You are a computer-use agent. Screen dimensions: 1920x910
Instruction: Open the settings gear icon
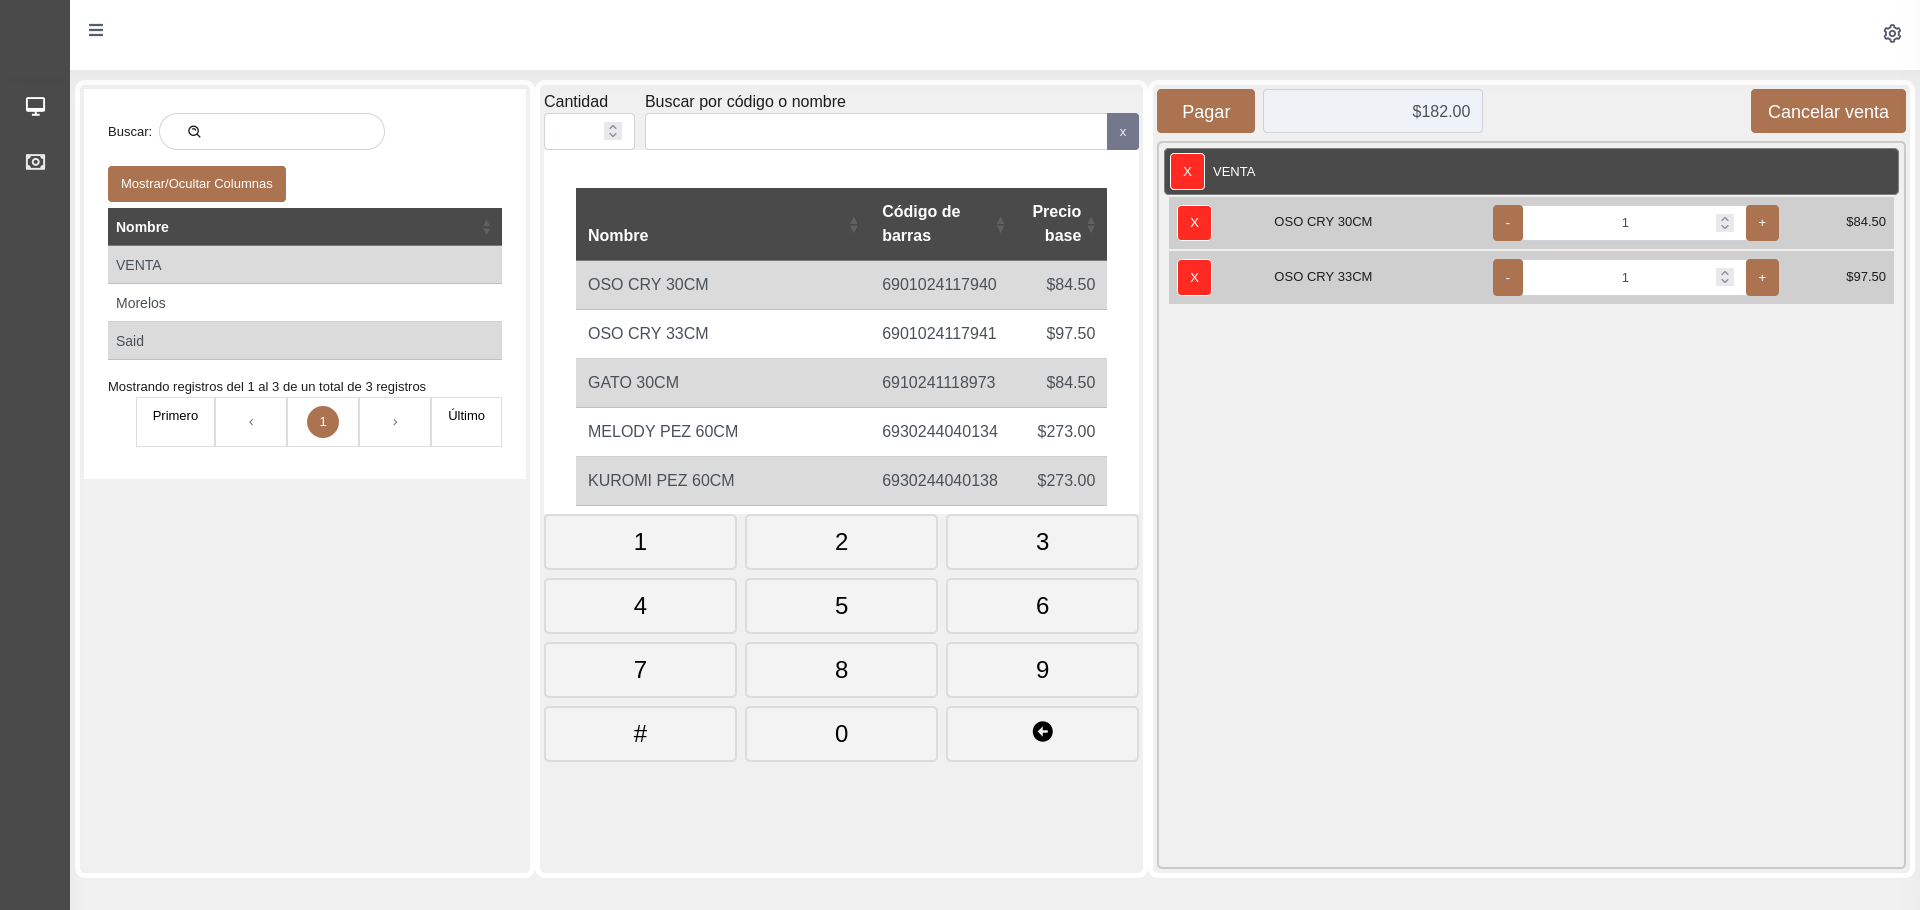pyautogui.click(x=1891, y=34)
